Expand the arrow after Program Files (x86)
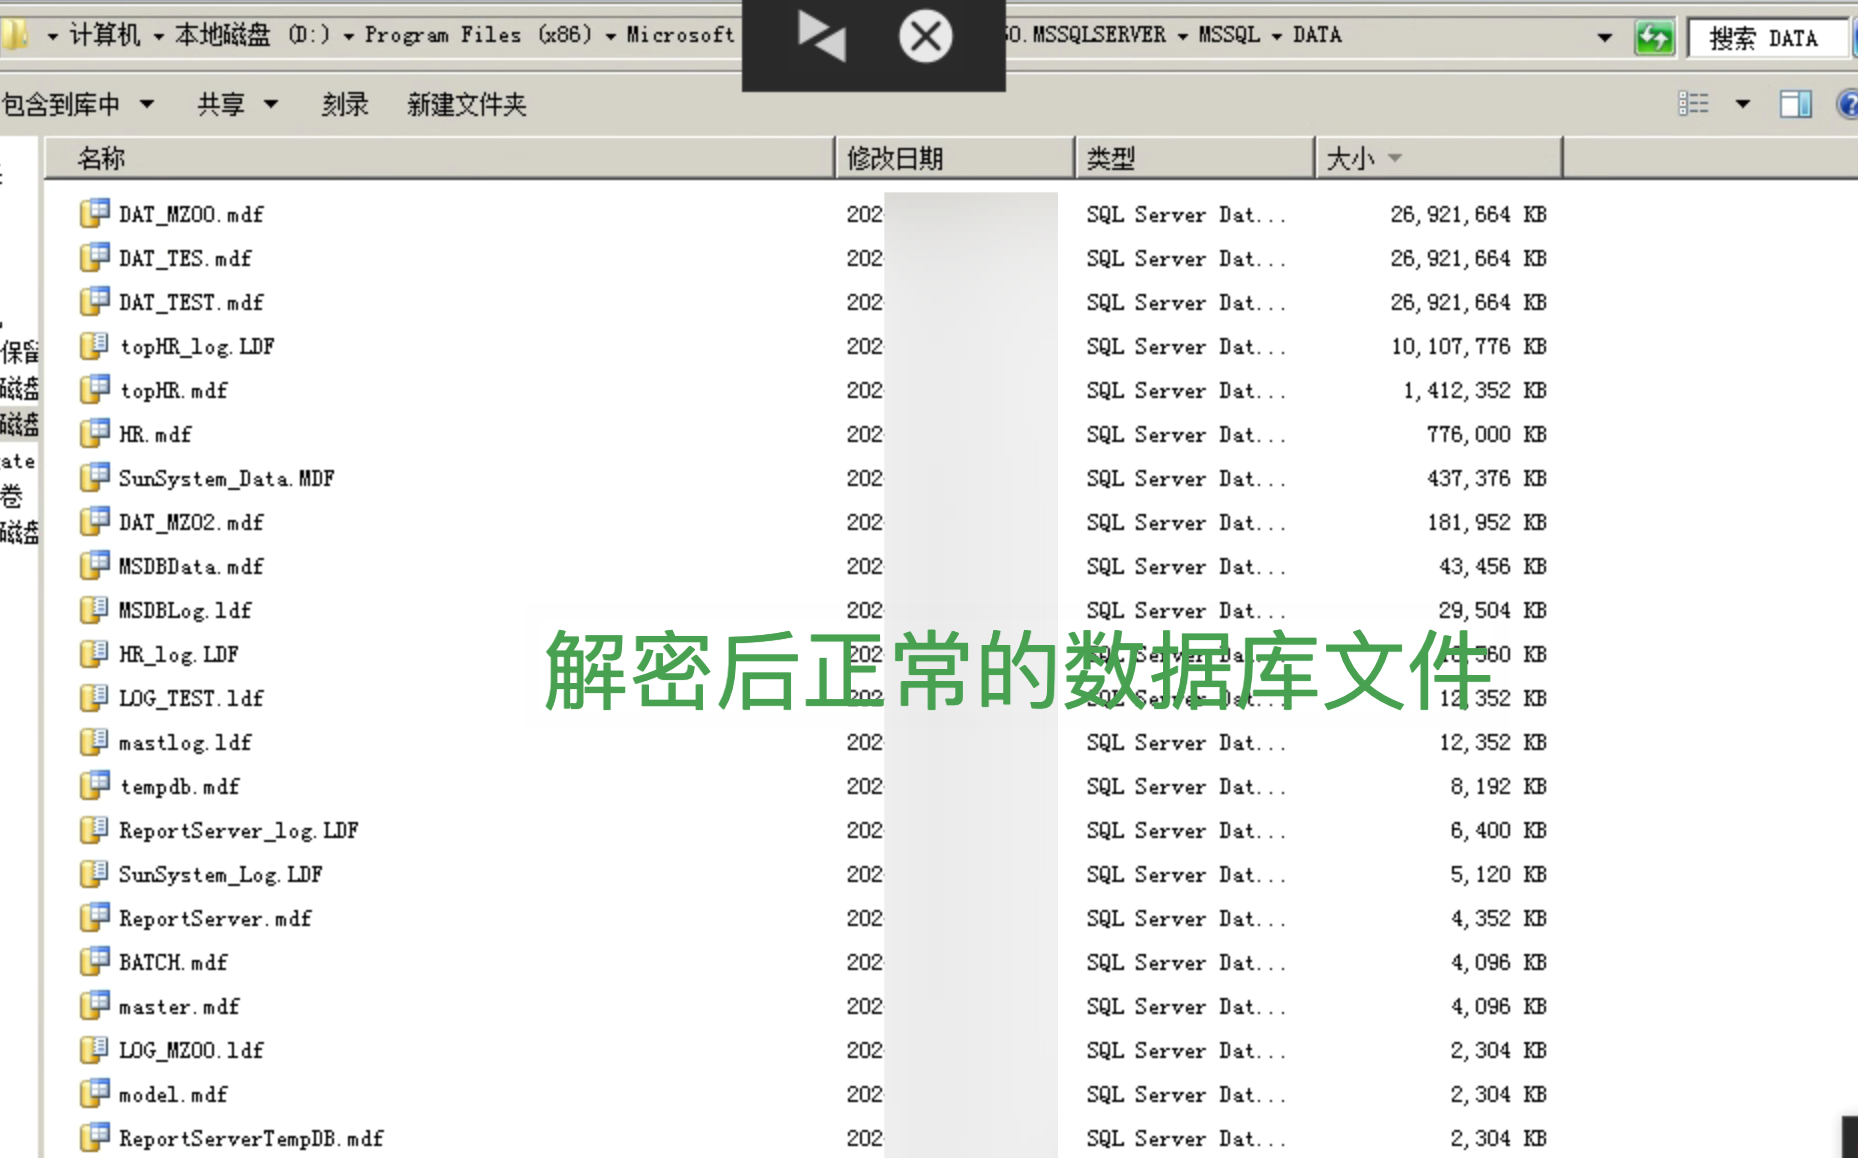The height and width of the screenshot is (1158, 1858). [609, 37]
